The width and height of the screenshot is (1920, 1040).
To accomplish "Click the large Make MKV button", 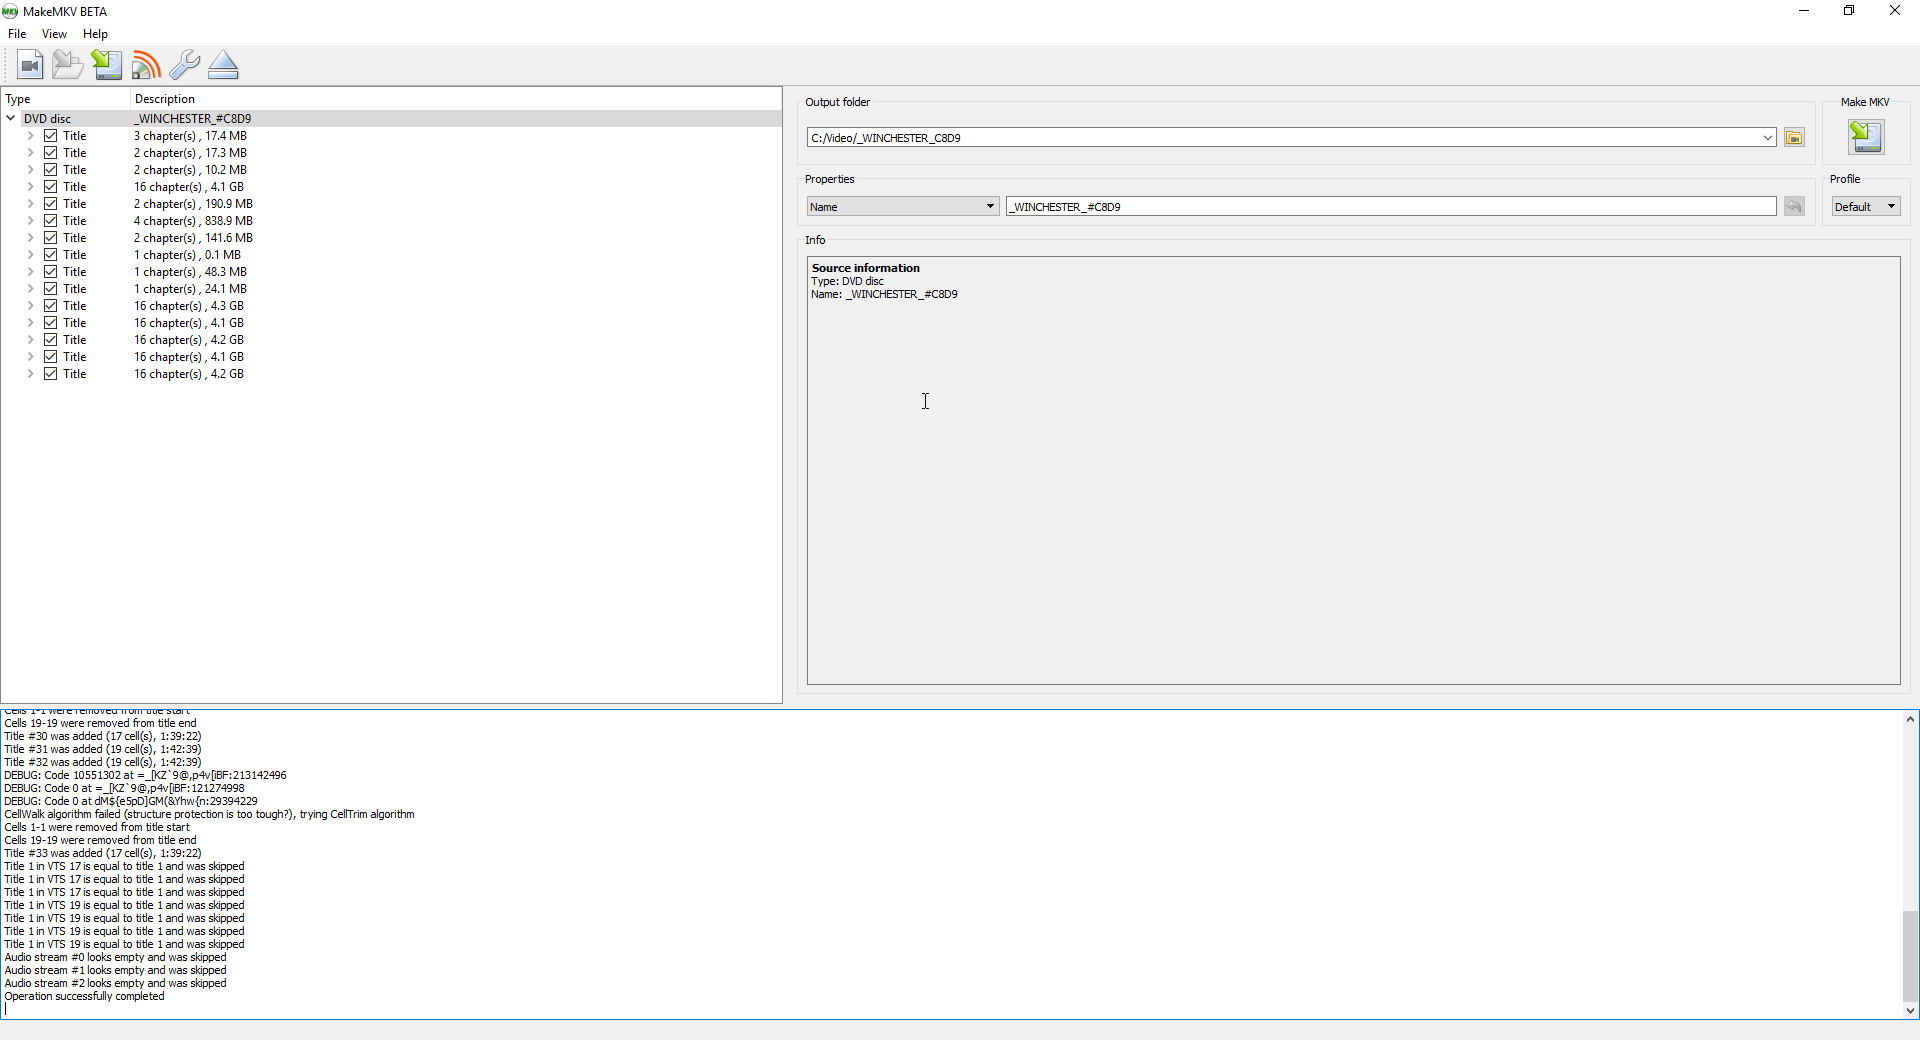I will pos(1866,137).
